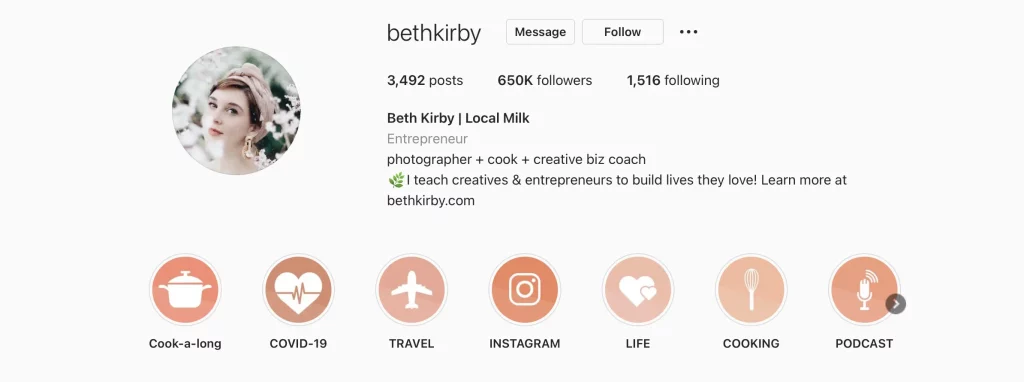
Task: Open the COOKING whisk highlight icon
Action: click(x=751, y=290)
